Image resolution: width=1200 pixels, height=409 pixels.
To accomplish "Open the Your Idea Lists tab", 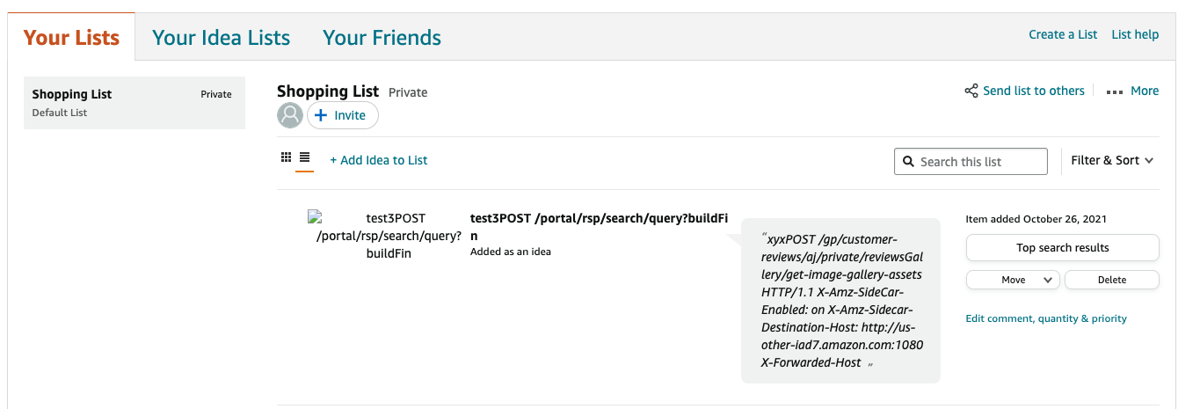I will [221, 37].
